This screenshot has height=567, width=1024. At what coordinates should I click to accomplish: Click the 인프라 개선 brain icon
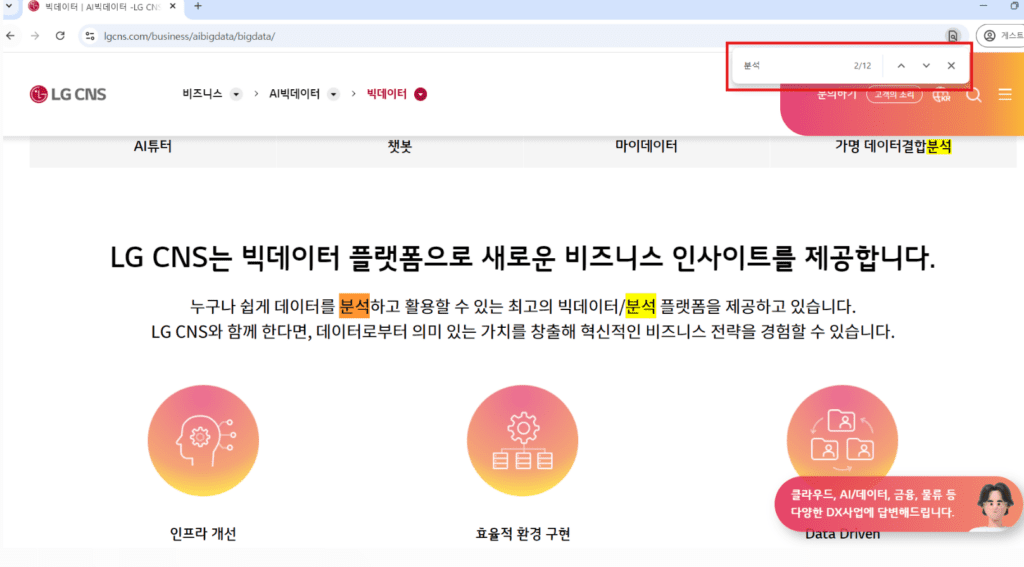tap(203, 440)
